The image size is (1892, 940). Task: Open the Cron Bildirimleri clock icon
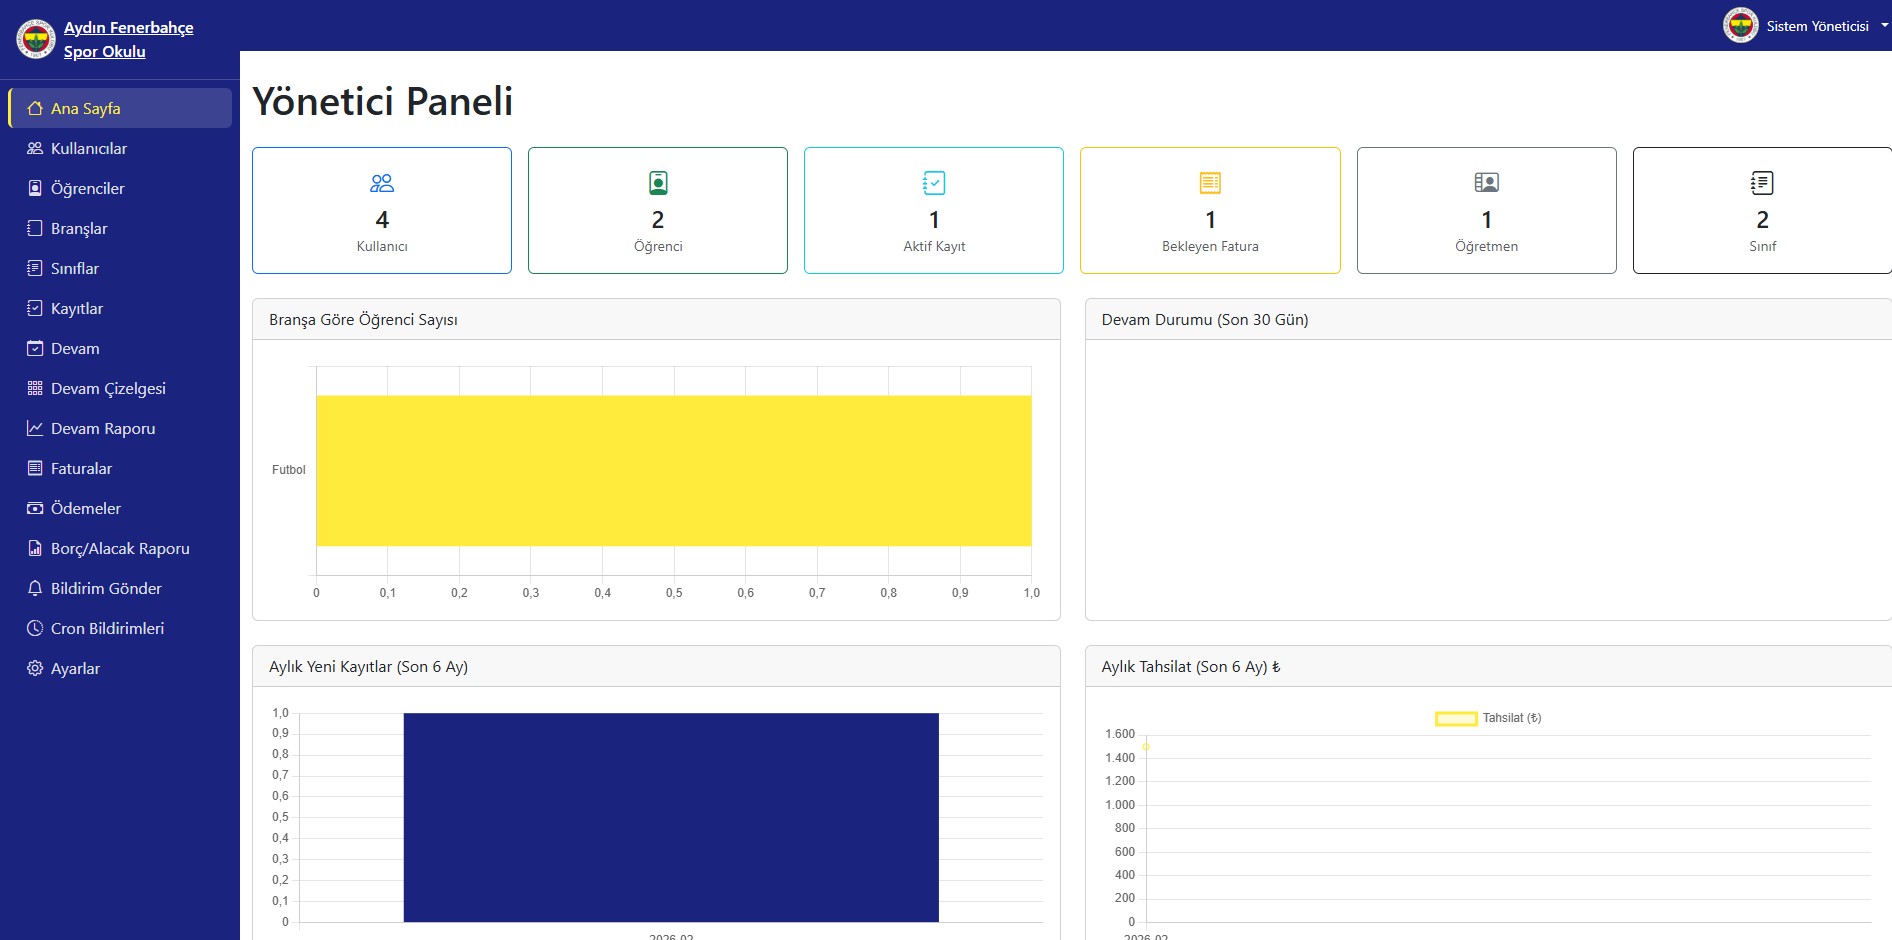tap(35, 628)
